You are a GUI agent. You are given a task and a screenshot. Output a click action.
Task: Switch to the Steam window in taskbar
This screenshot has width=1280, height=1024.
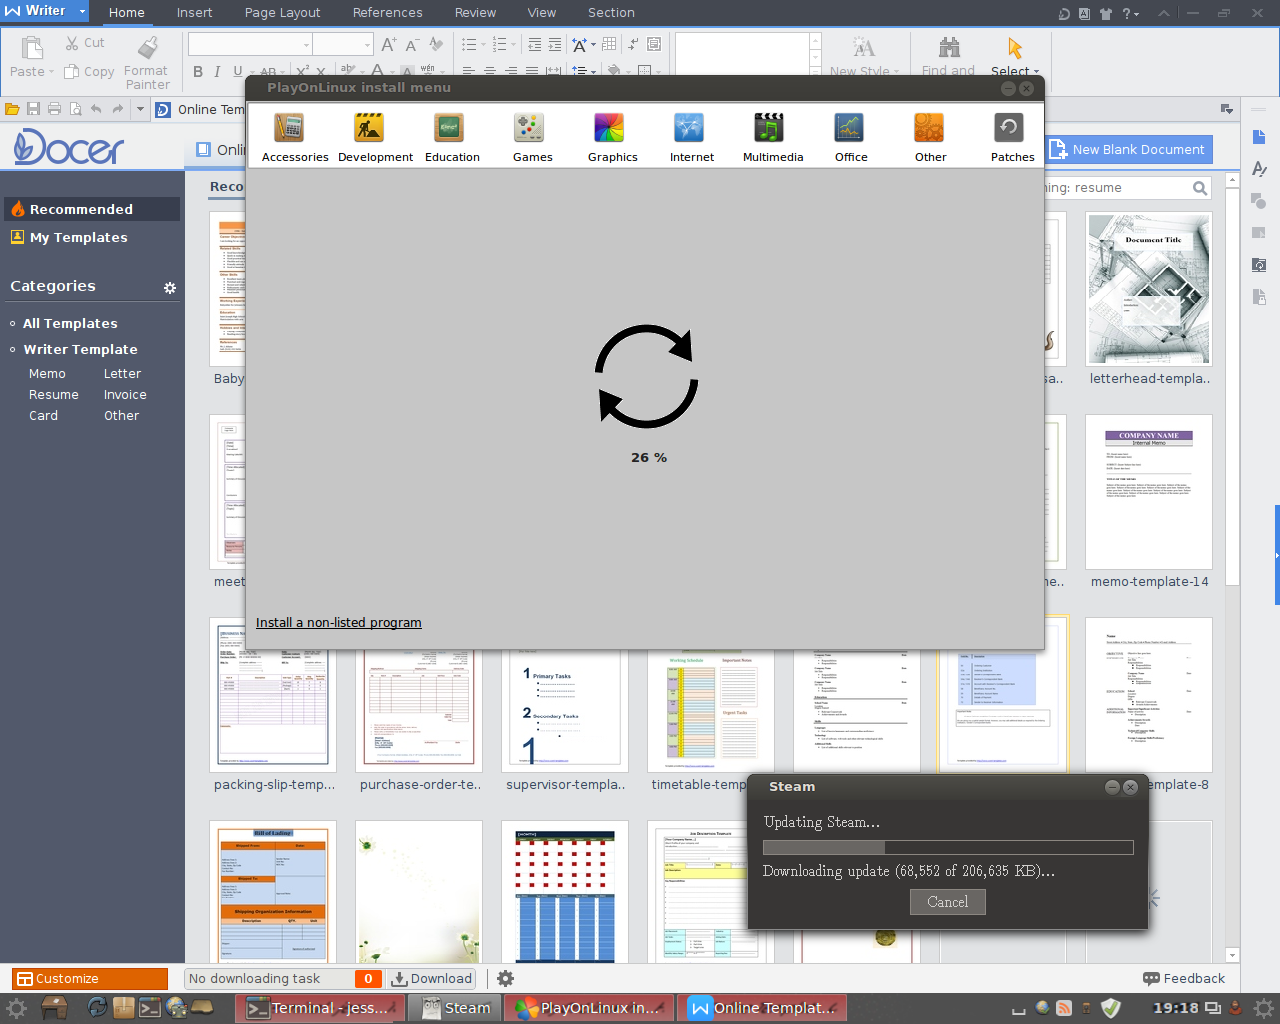pyautogui.click(x=456, y=1008)
